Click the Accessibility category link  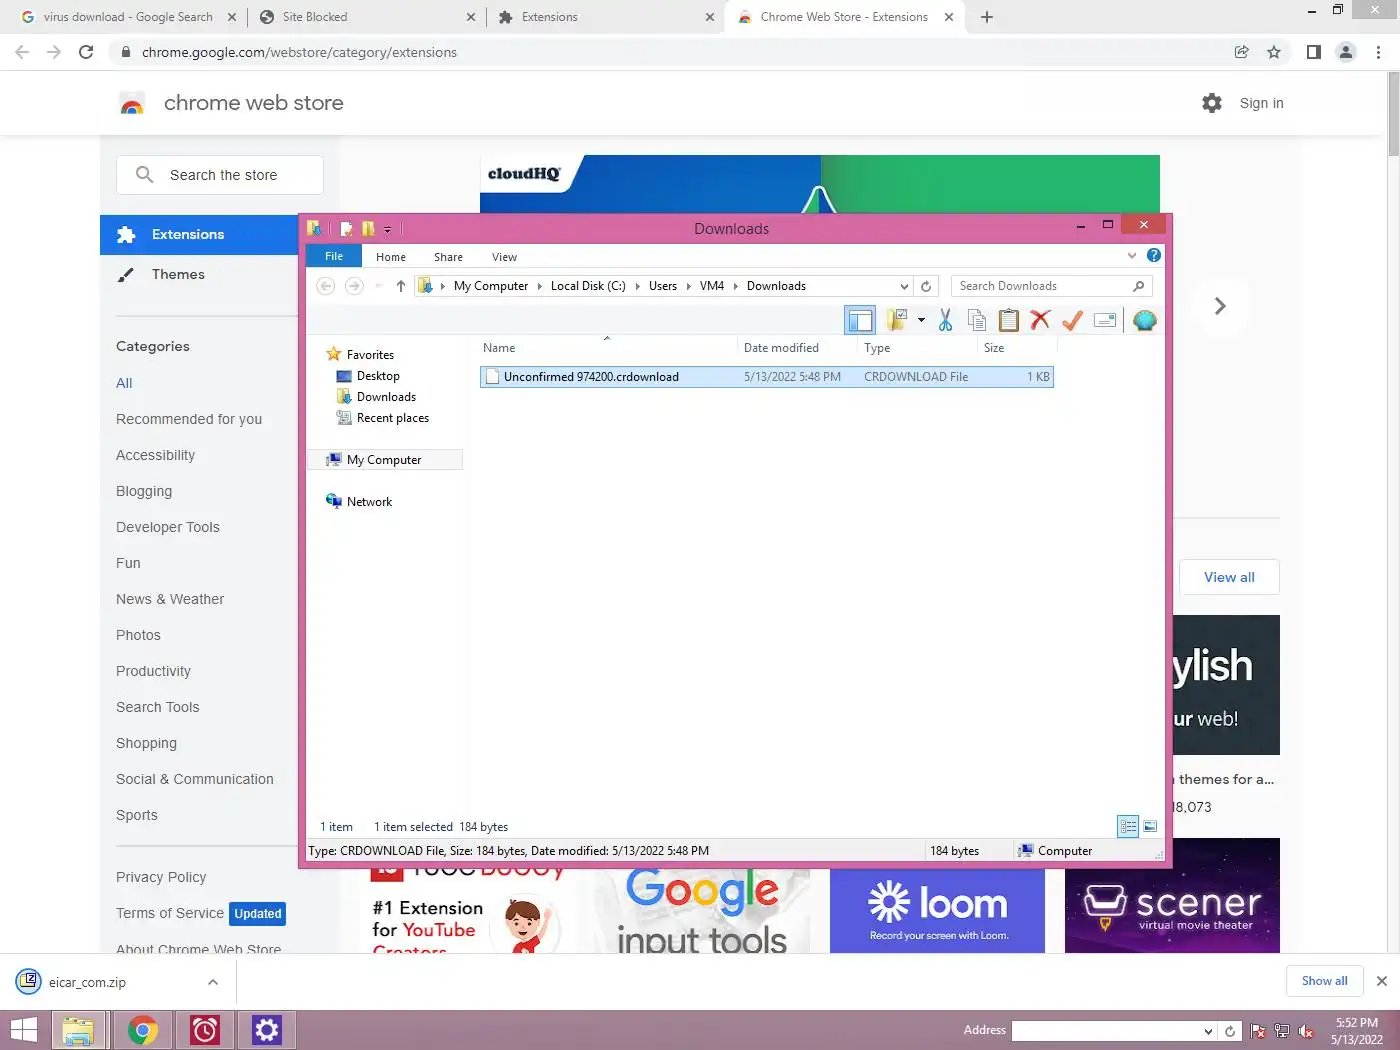pyautogui.click(x=155, y=455)
